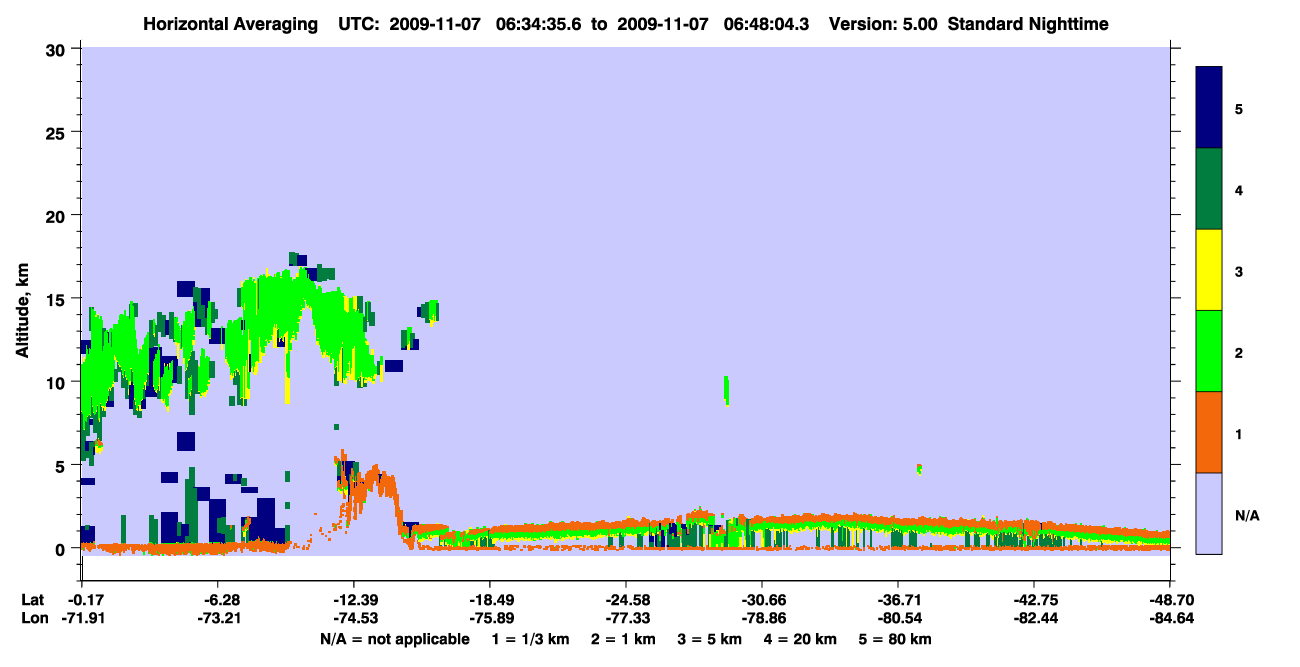The image size is (1300, 667).
Task: Click the start time '06:34:35.6' in title
Action: point(539,24)
